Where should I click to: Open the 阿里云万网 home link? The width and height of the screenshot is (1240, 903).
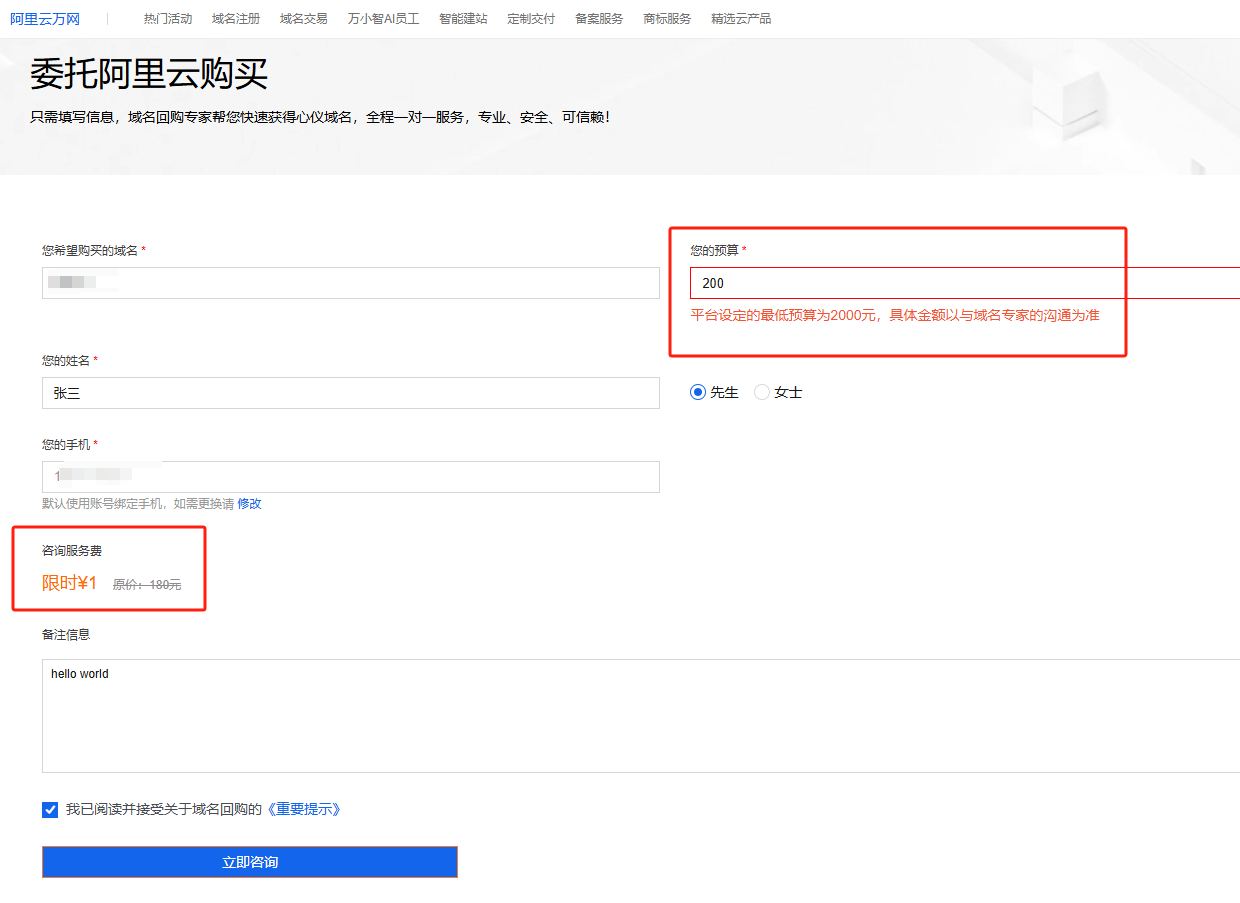(x=45, y=19)
